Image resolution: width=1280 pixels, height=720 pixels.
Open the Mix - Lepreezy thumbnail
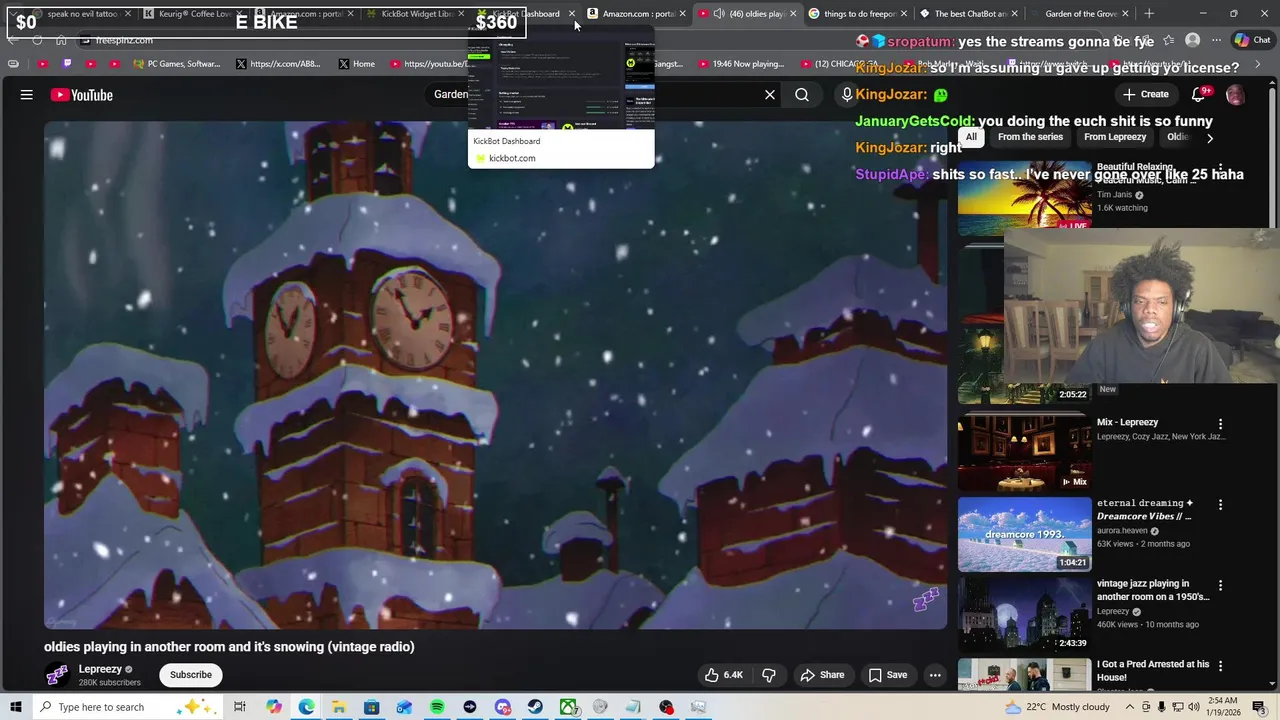pyautogui.click(x=1025, y=453)
